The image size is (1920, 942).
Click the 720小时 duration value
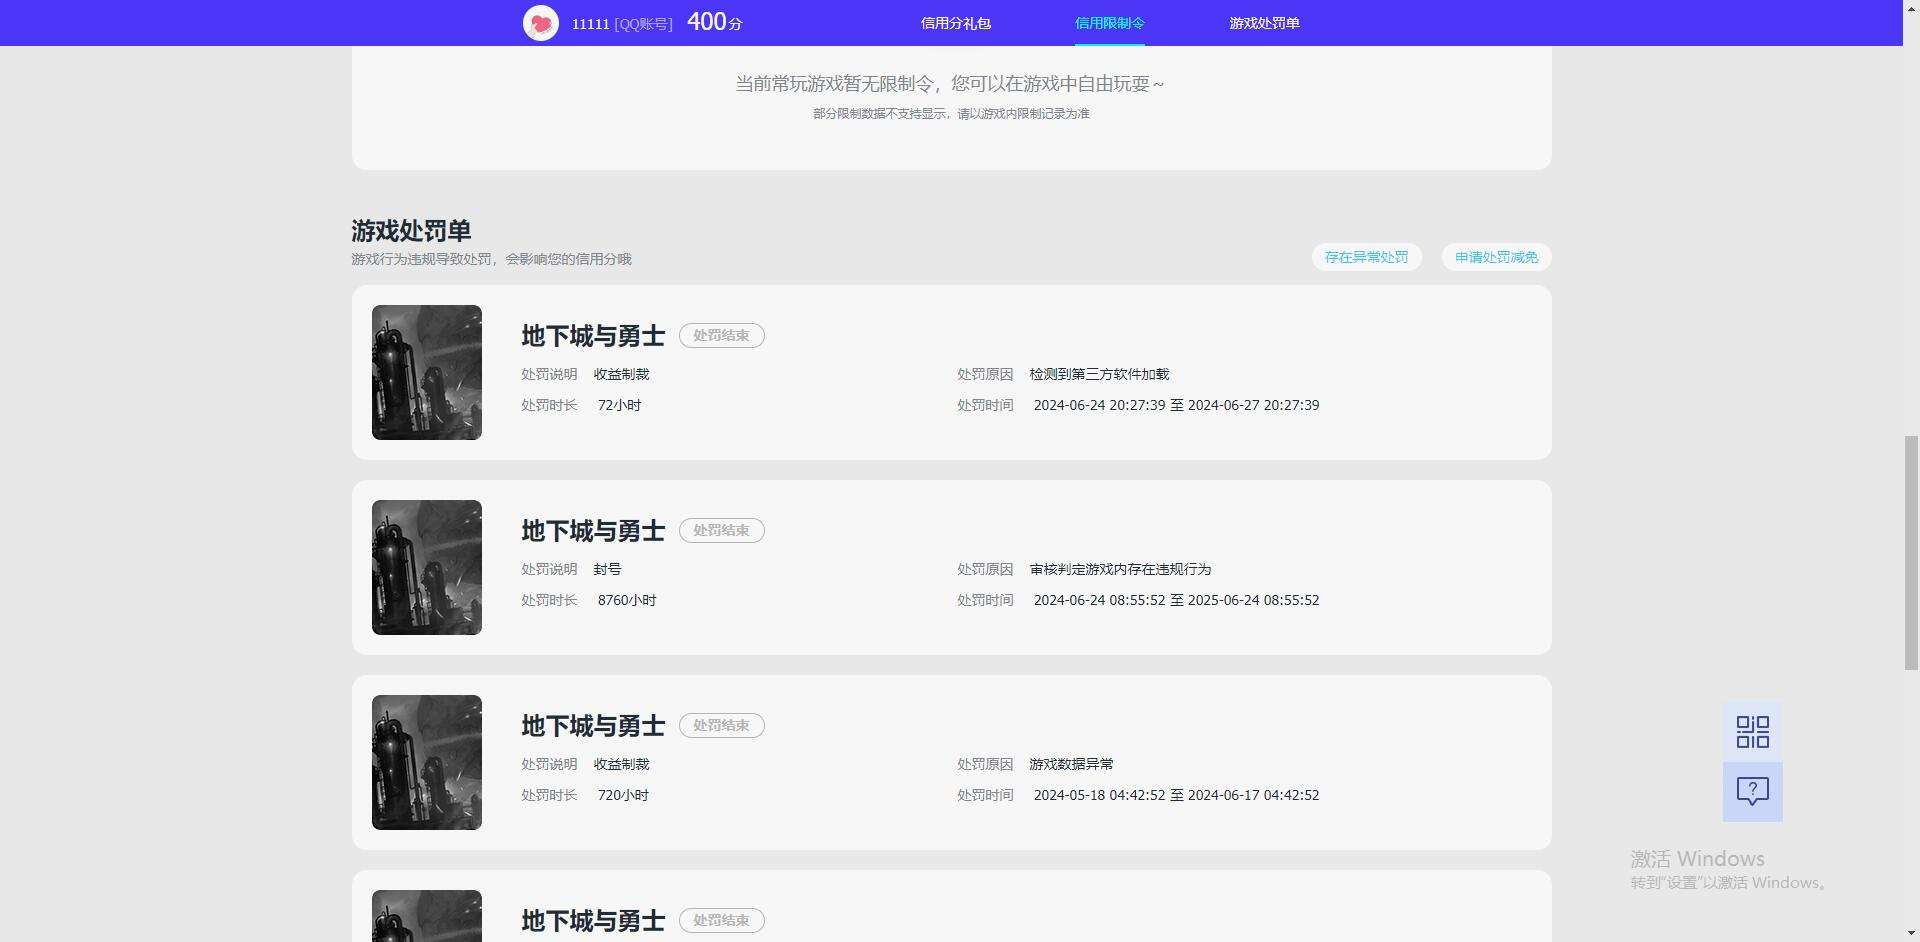(x=623, y=795)
